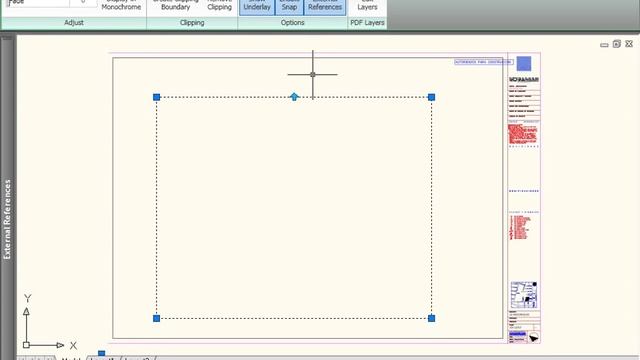Click the blue key plan thumbnail
This screenshot has height=360, width=640.
pos(524,295)
